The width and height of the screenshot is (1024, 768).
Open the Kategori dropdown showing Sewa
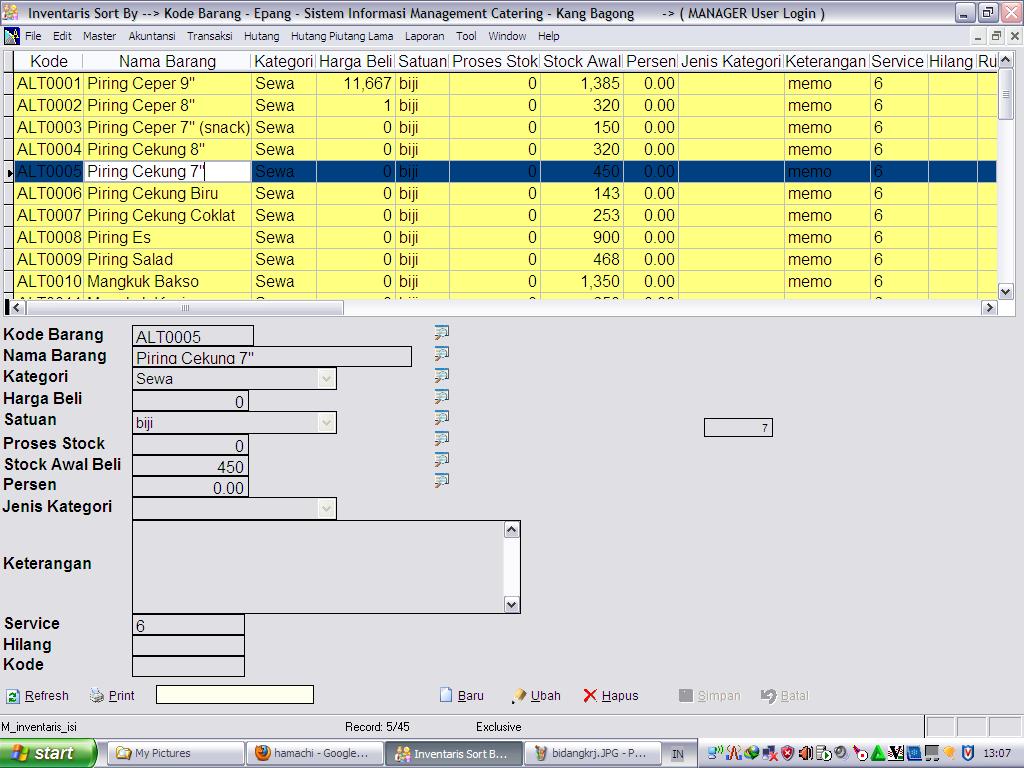(326, 379)
